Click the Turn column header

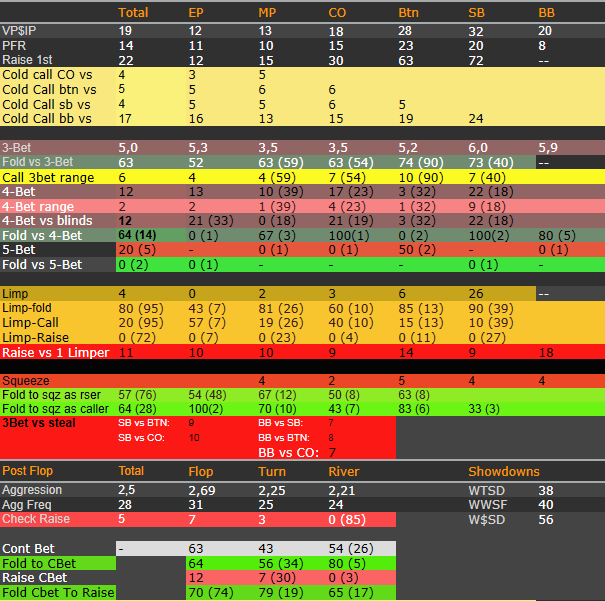click(272, 471)
